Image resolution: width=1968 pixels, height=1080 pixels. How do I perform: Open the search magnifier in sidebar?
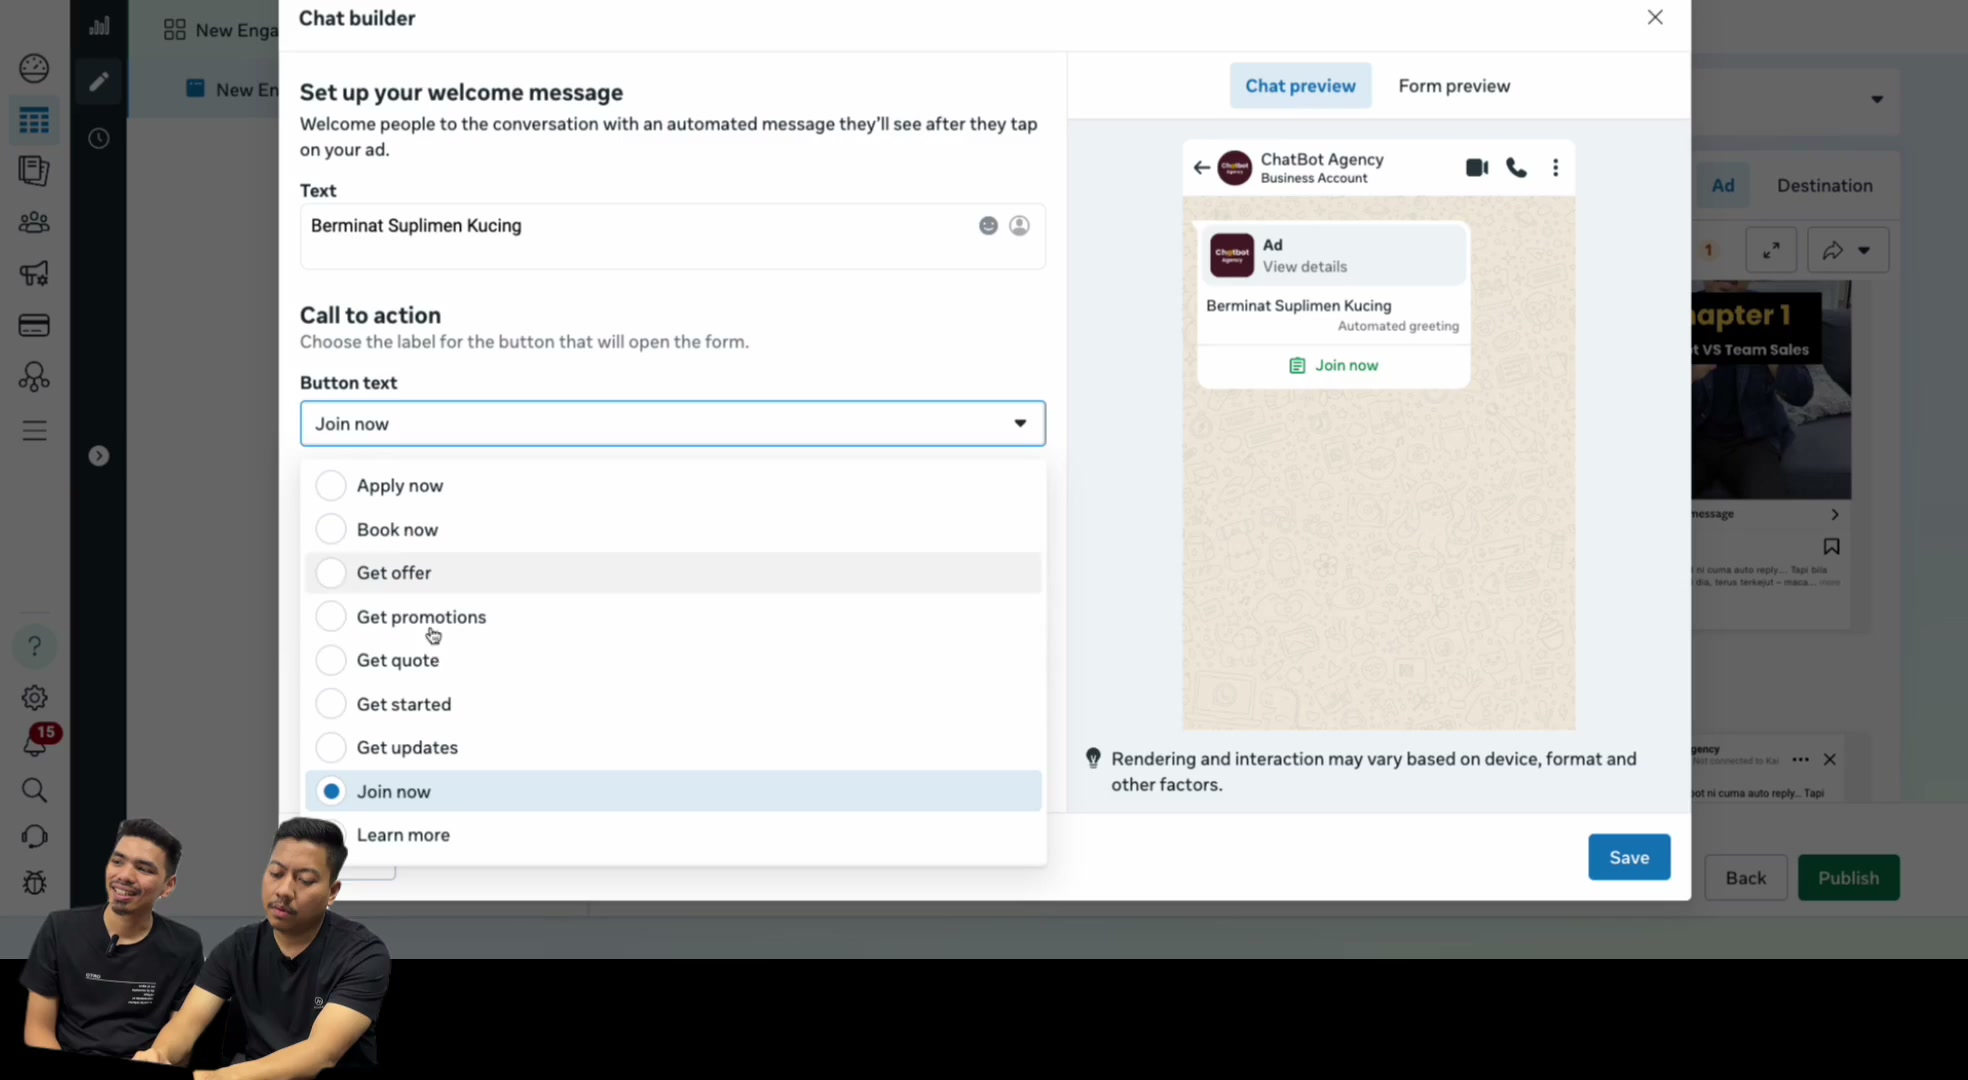[x=34, y=790]
